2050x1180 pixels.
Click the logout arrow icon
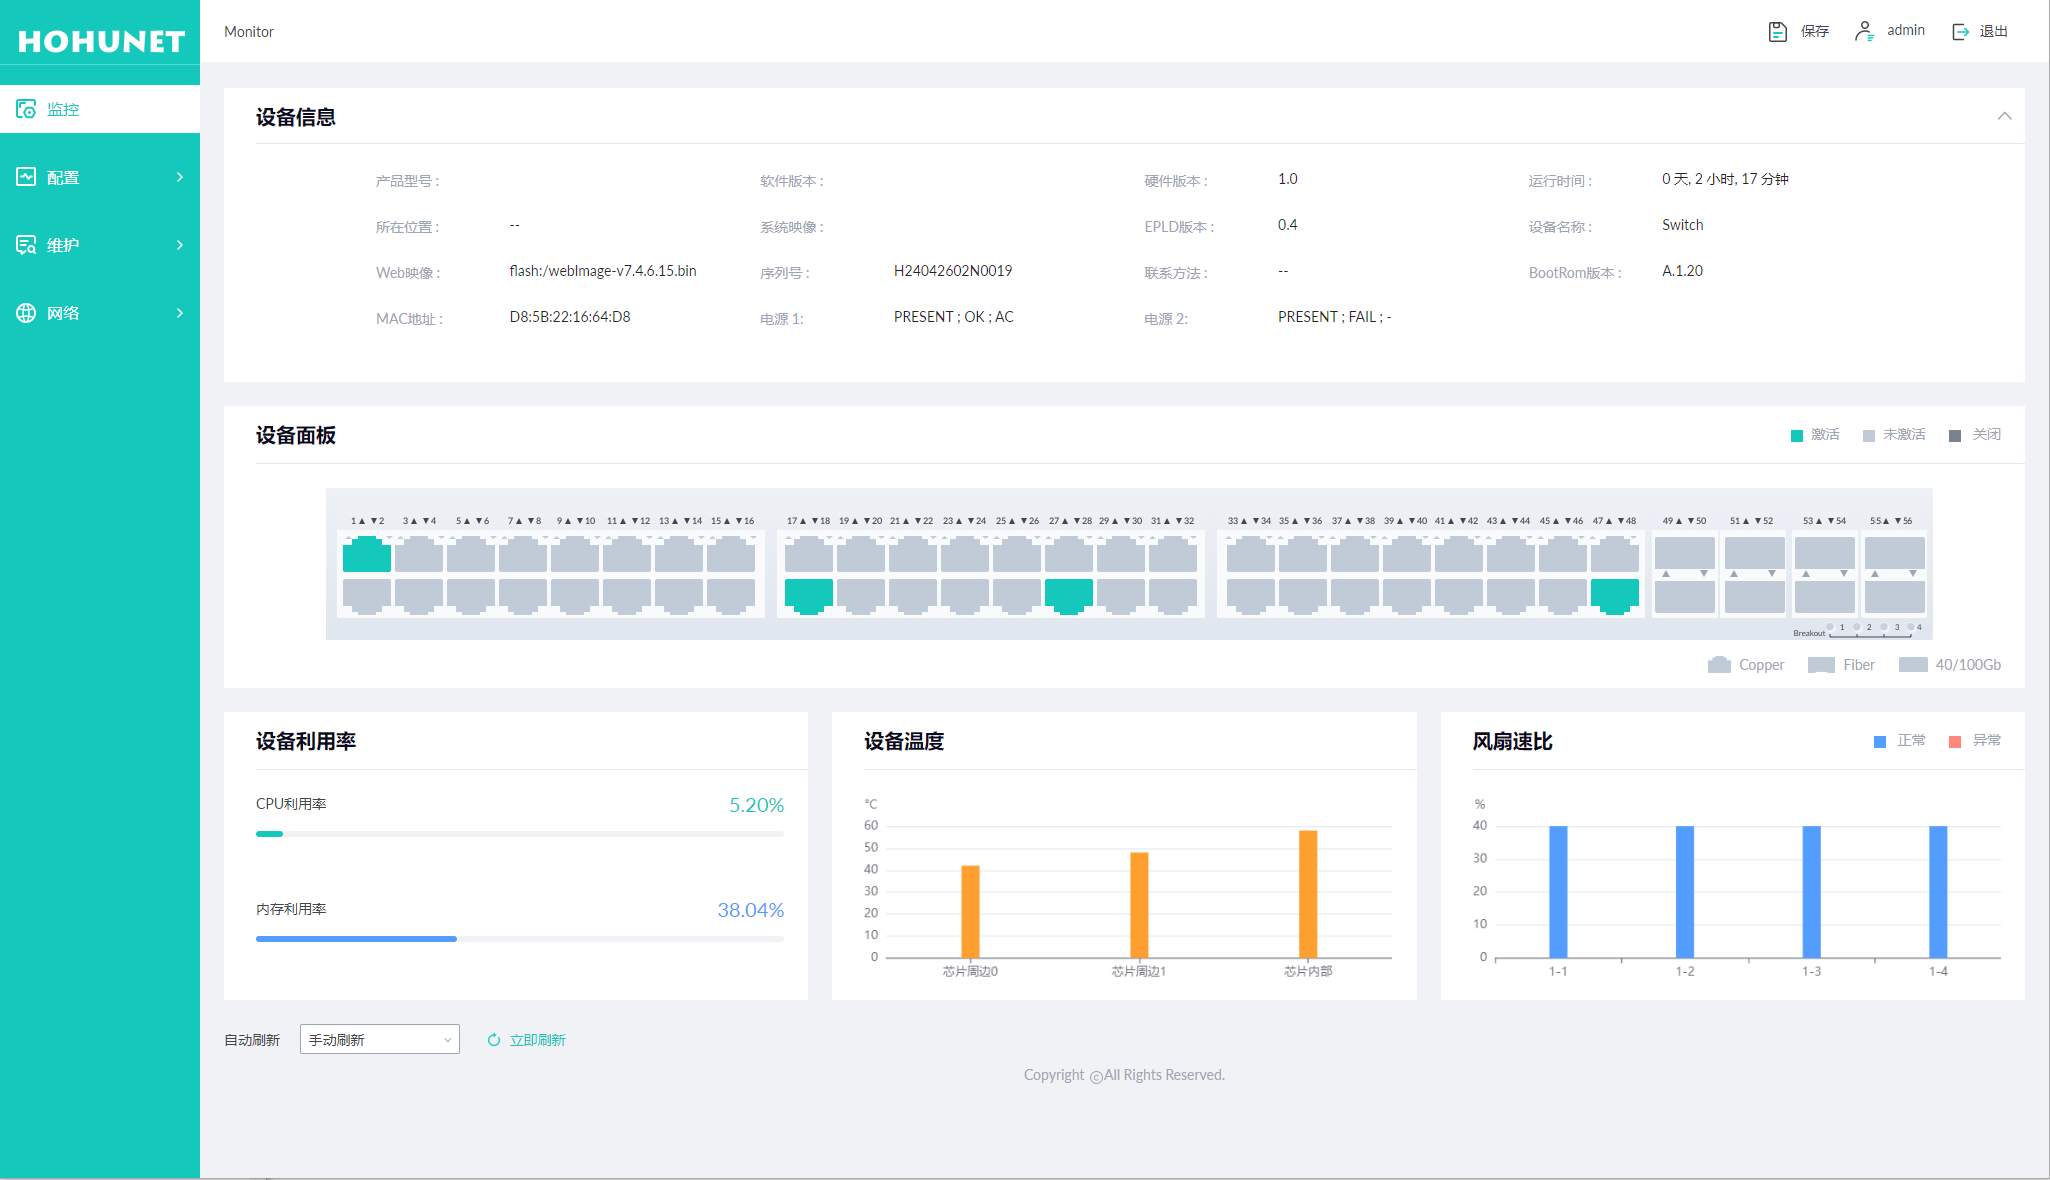pyautogui.click(x=1960, y=32)
